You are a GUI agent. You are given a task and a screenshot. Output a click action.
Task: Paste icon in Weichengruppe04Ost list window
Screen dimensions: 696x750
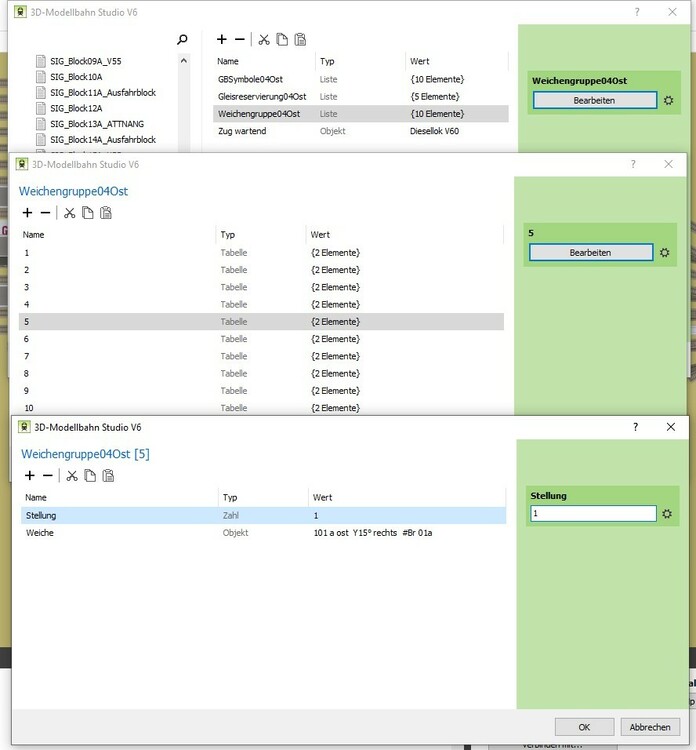tap(106, 212)
